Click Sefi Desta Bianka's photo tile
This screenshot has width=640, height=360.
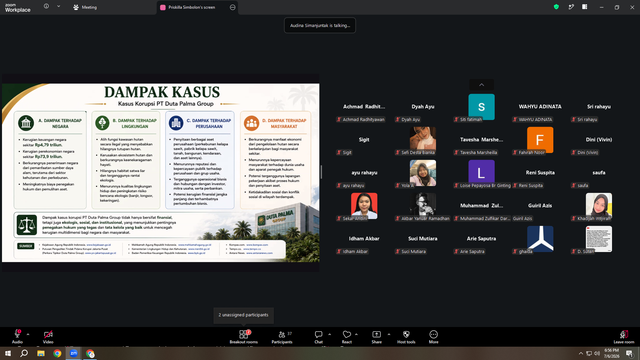click(423, 140)
